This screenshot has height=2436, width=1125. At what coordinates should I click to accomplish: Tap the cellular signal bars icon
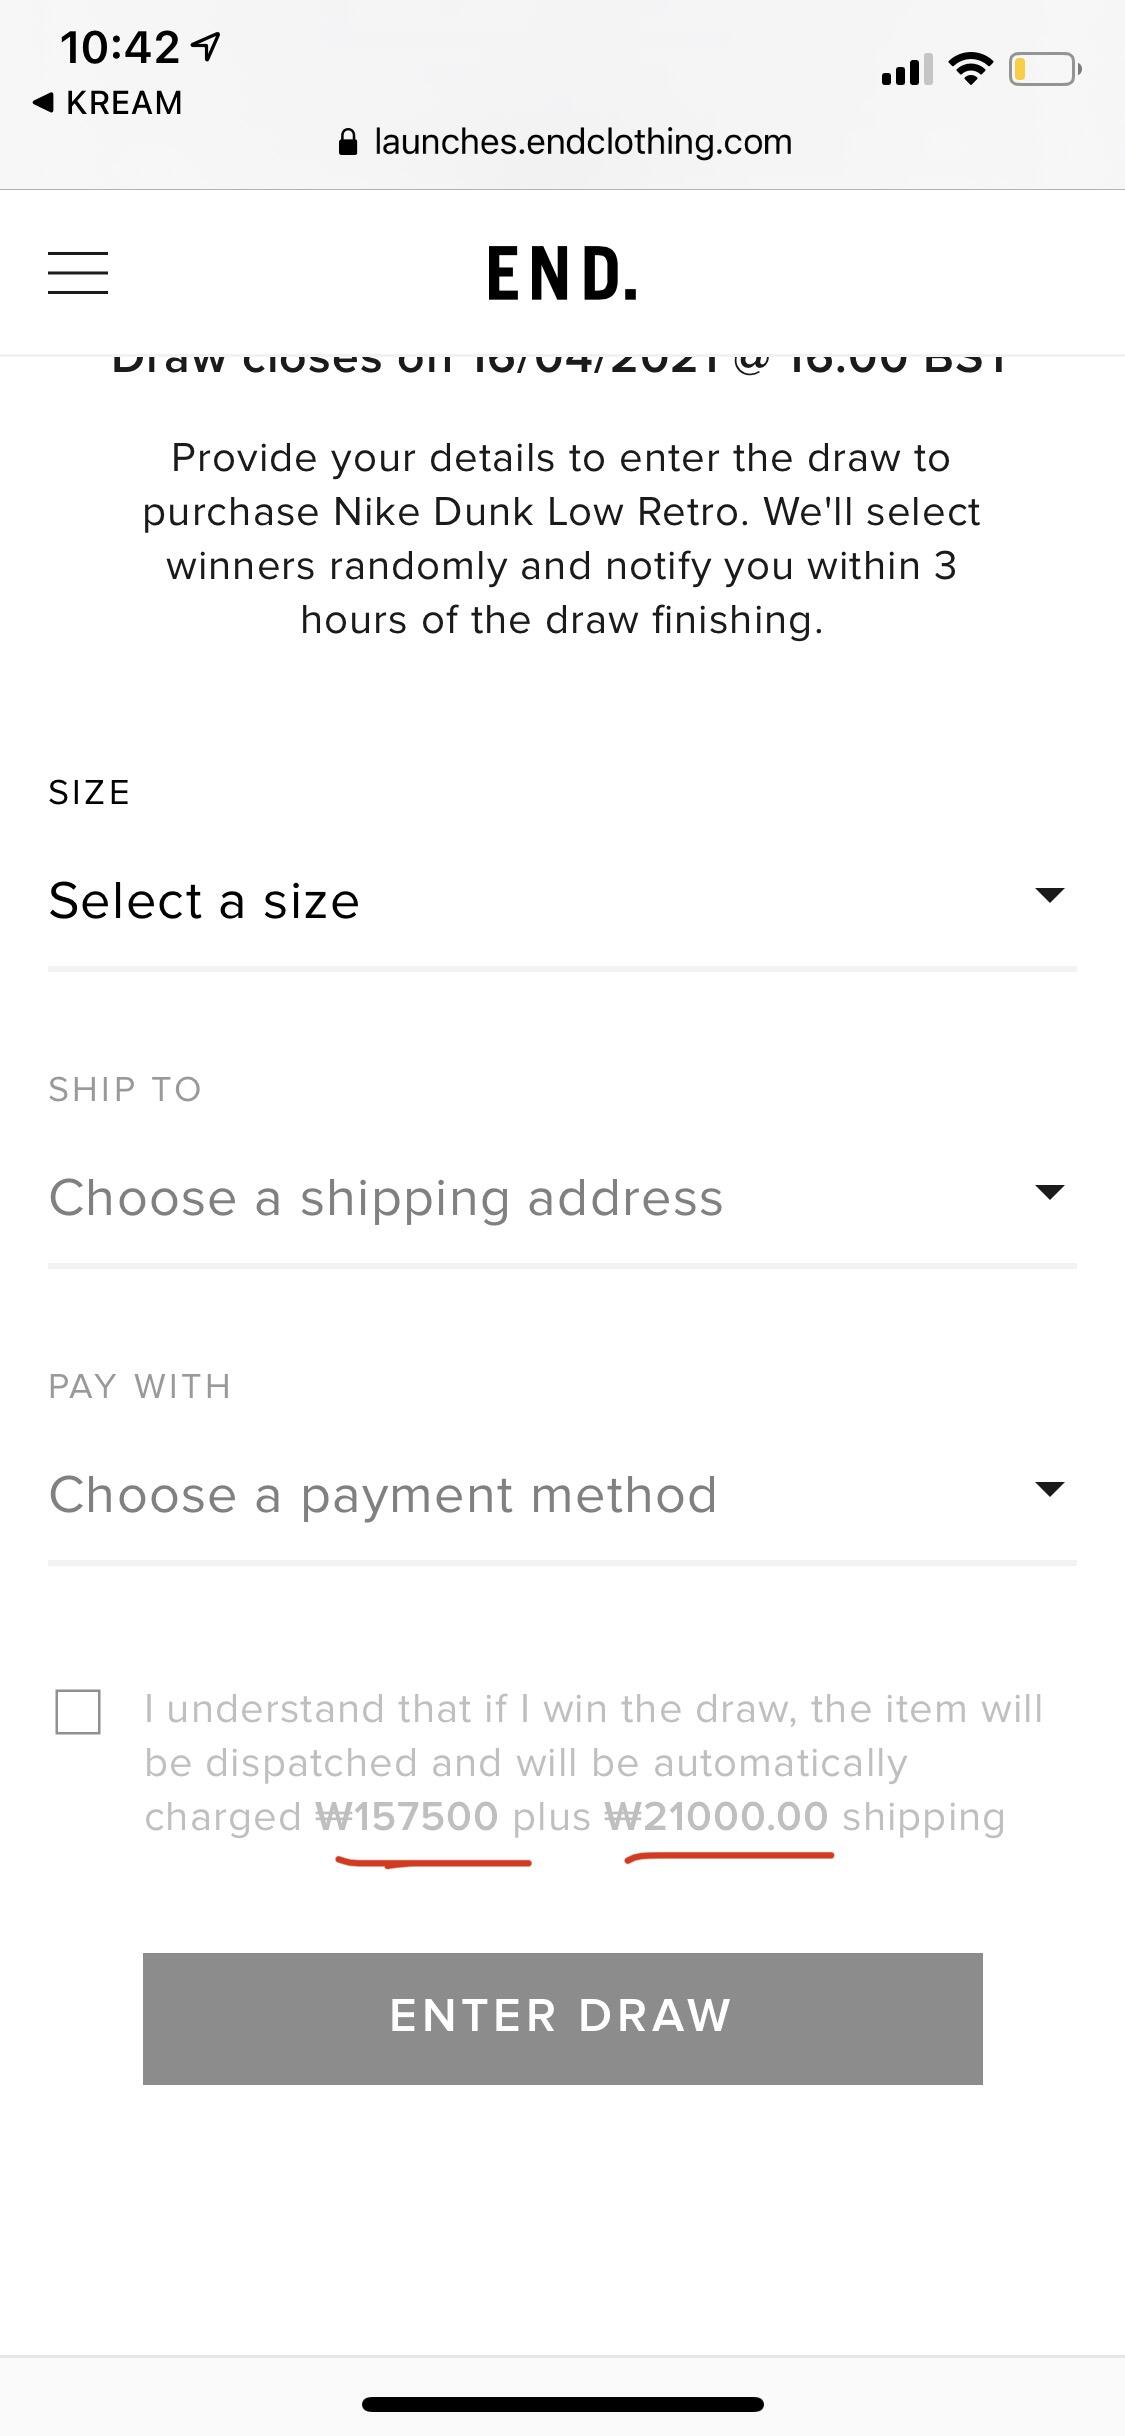coord(906,70)
